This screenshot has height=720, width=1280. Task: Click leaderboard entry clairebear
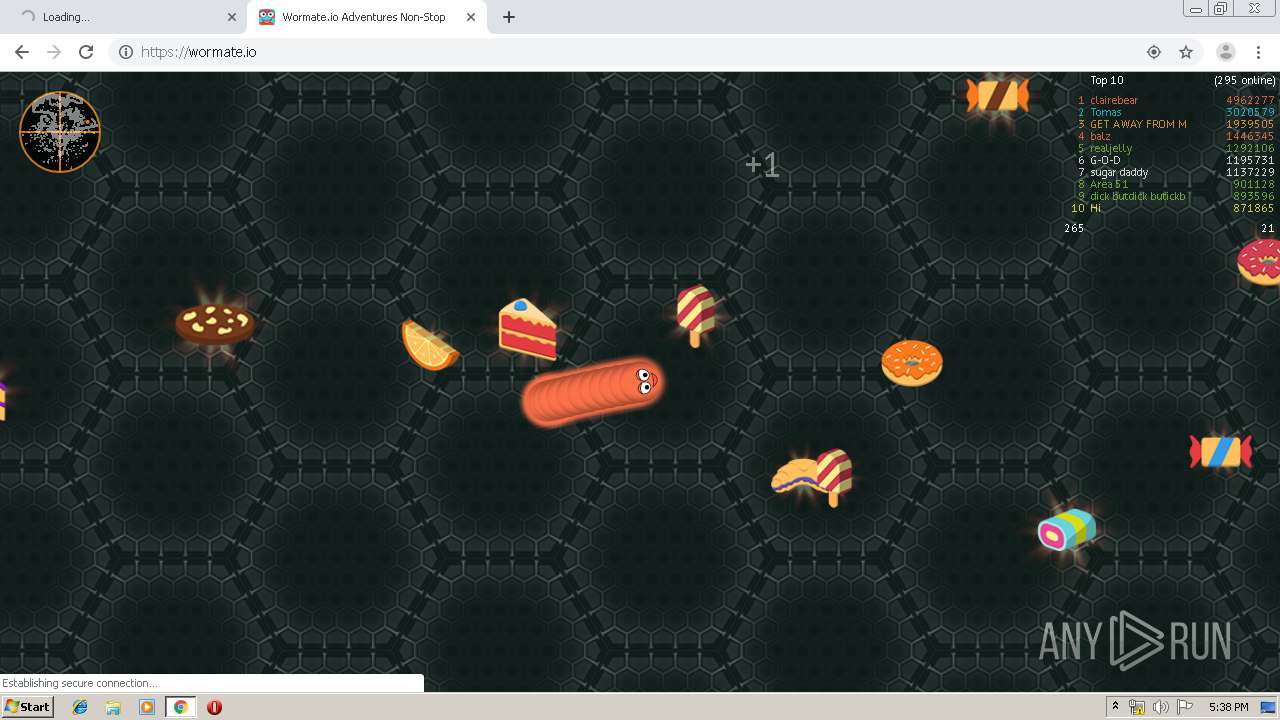click(1176, 100)
